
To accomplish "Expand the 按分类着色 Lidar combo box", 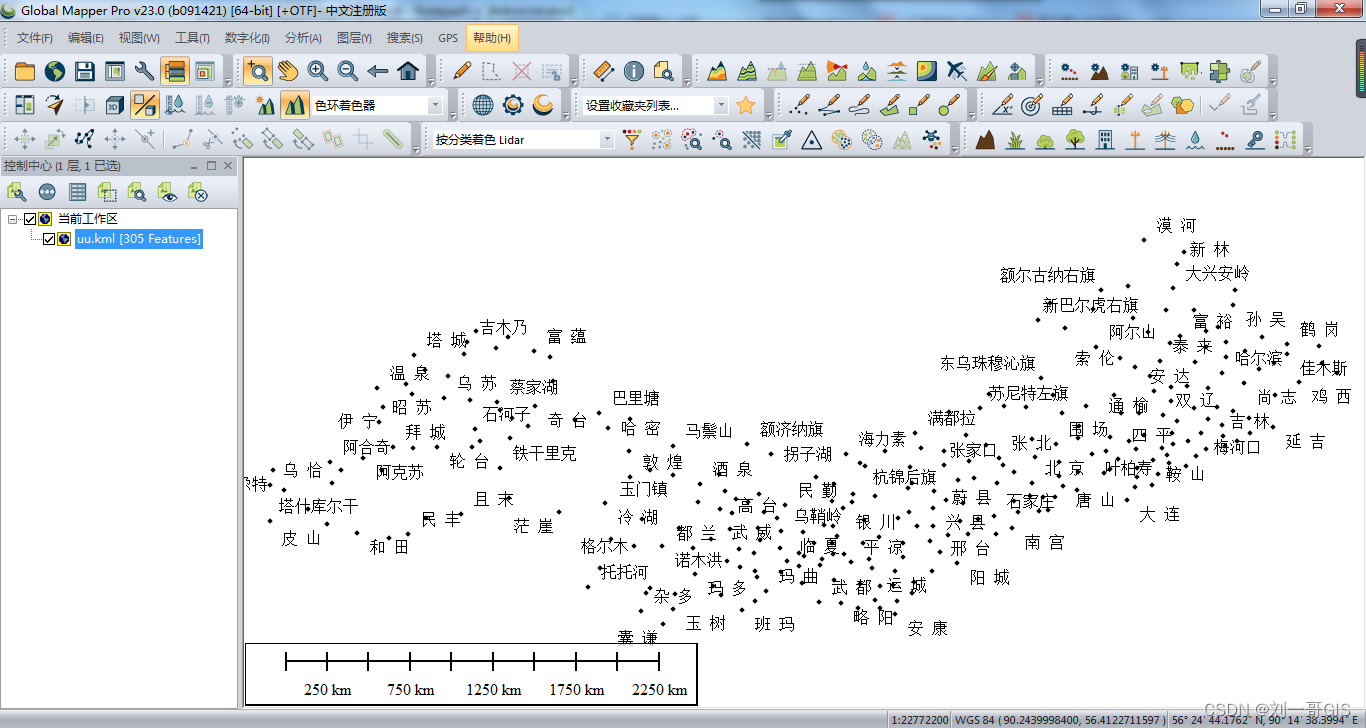I will 523,140.
